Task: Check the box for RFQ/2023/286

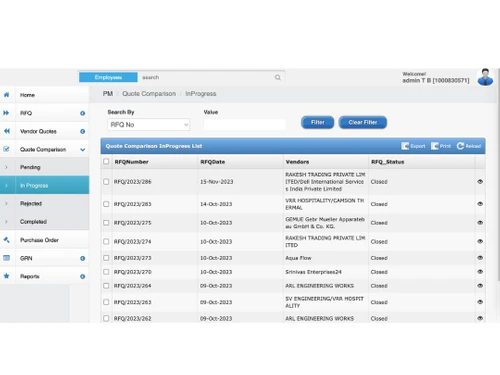Action: 106,182
